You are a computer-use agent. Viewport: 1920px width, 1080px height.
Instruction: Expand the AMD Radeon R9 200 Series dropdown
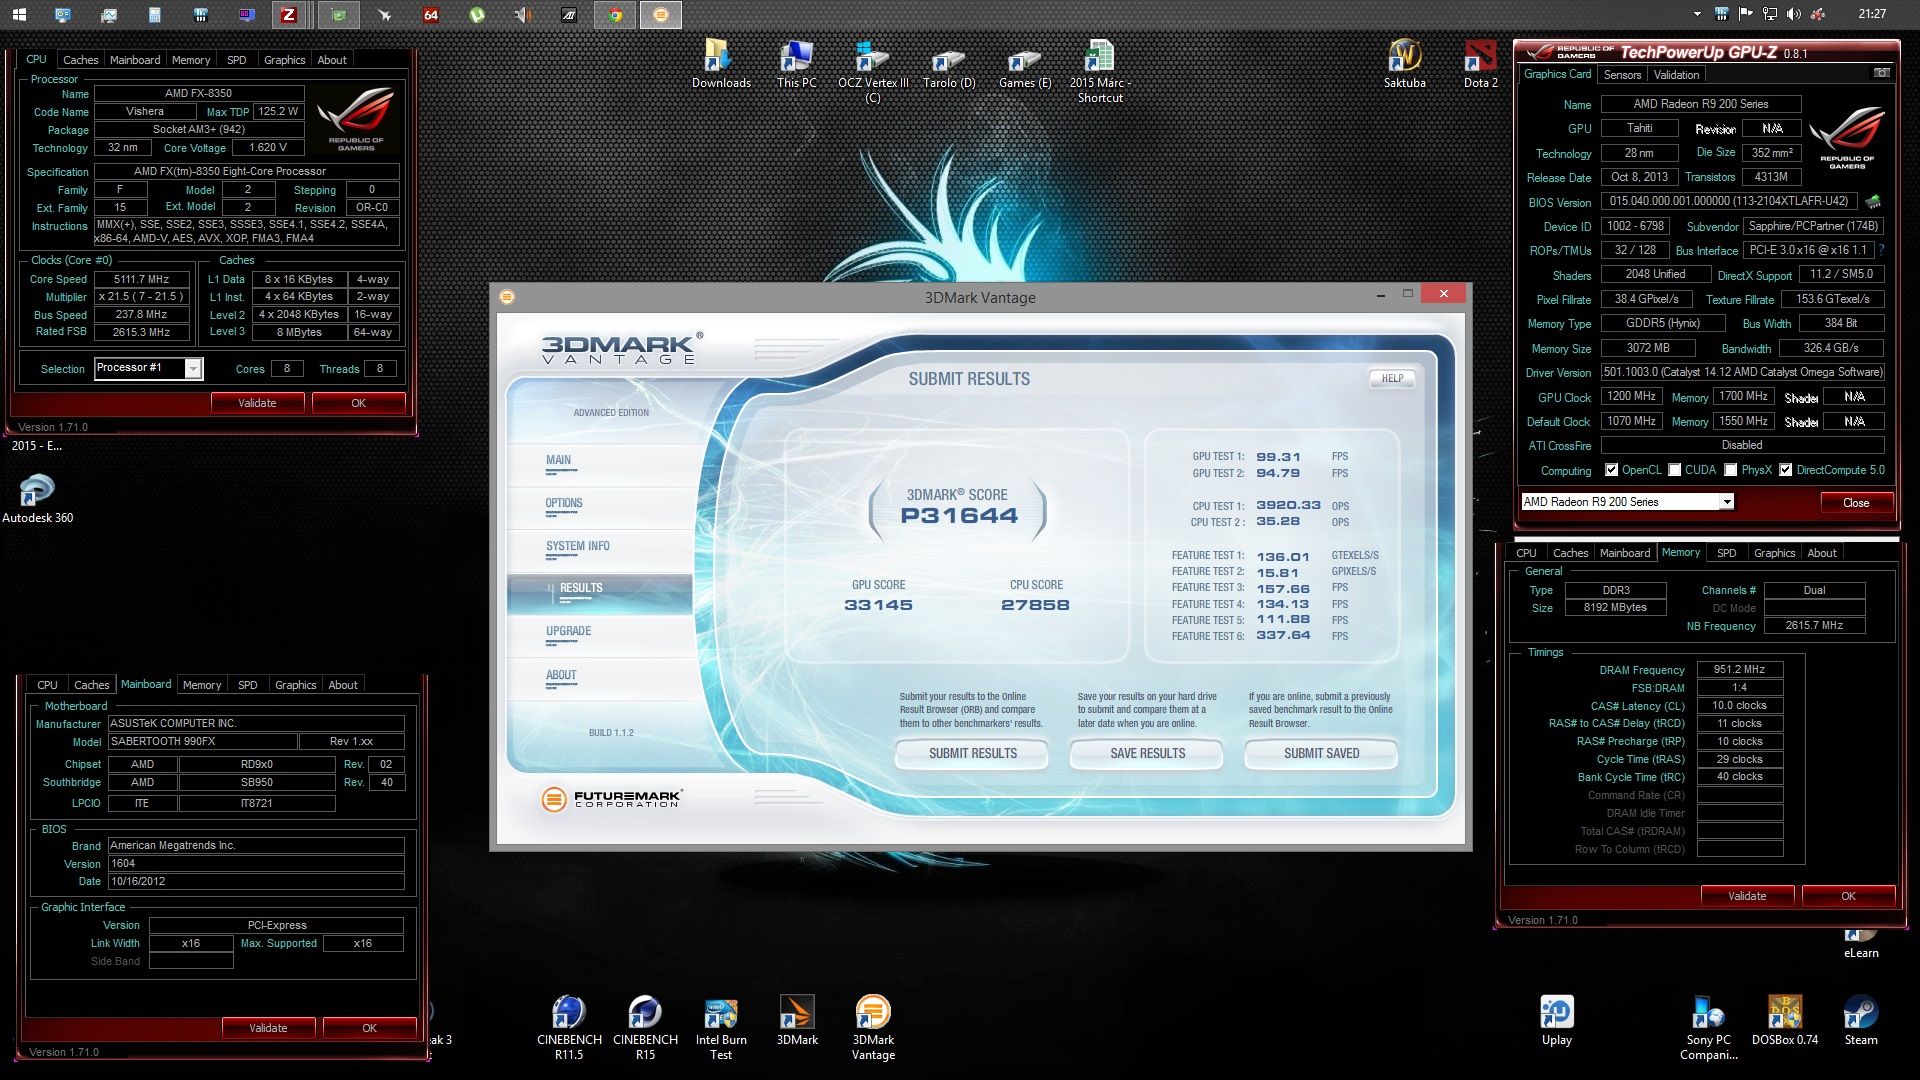(x=1726, y=502)
